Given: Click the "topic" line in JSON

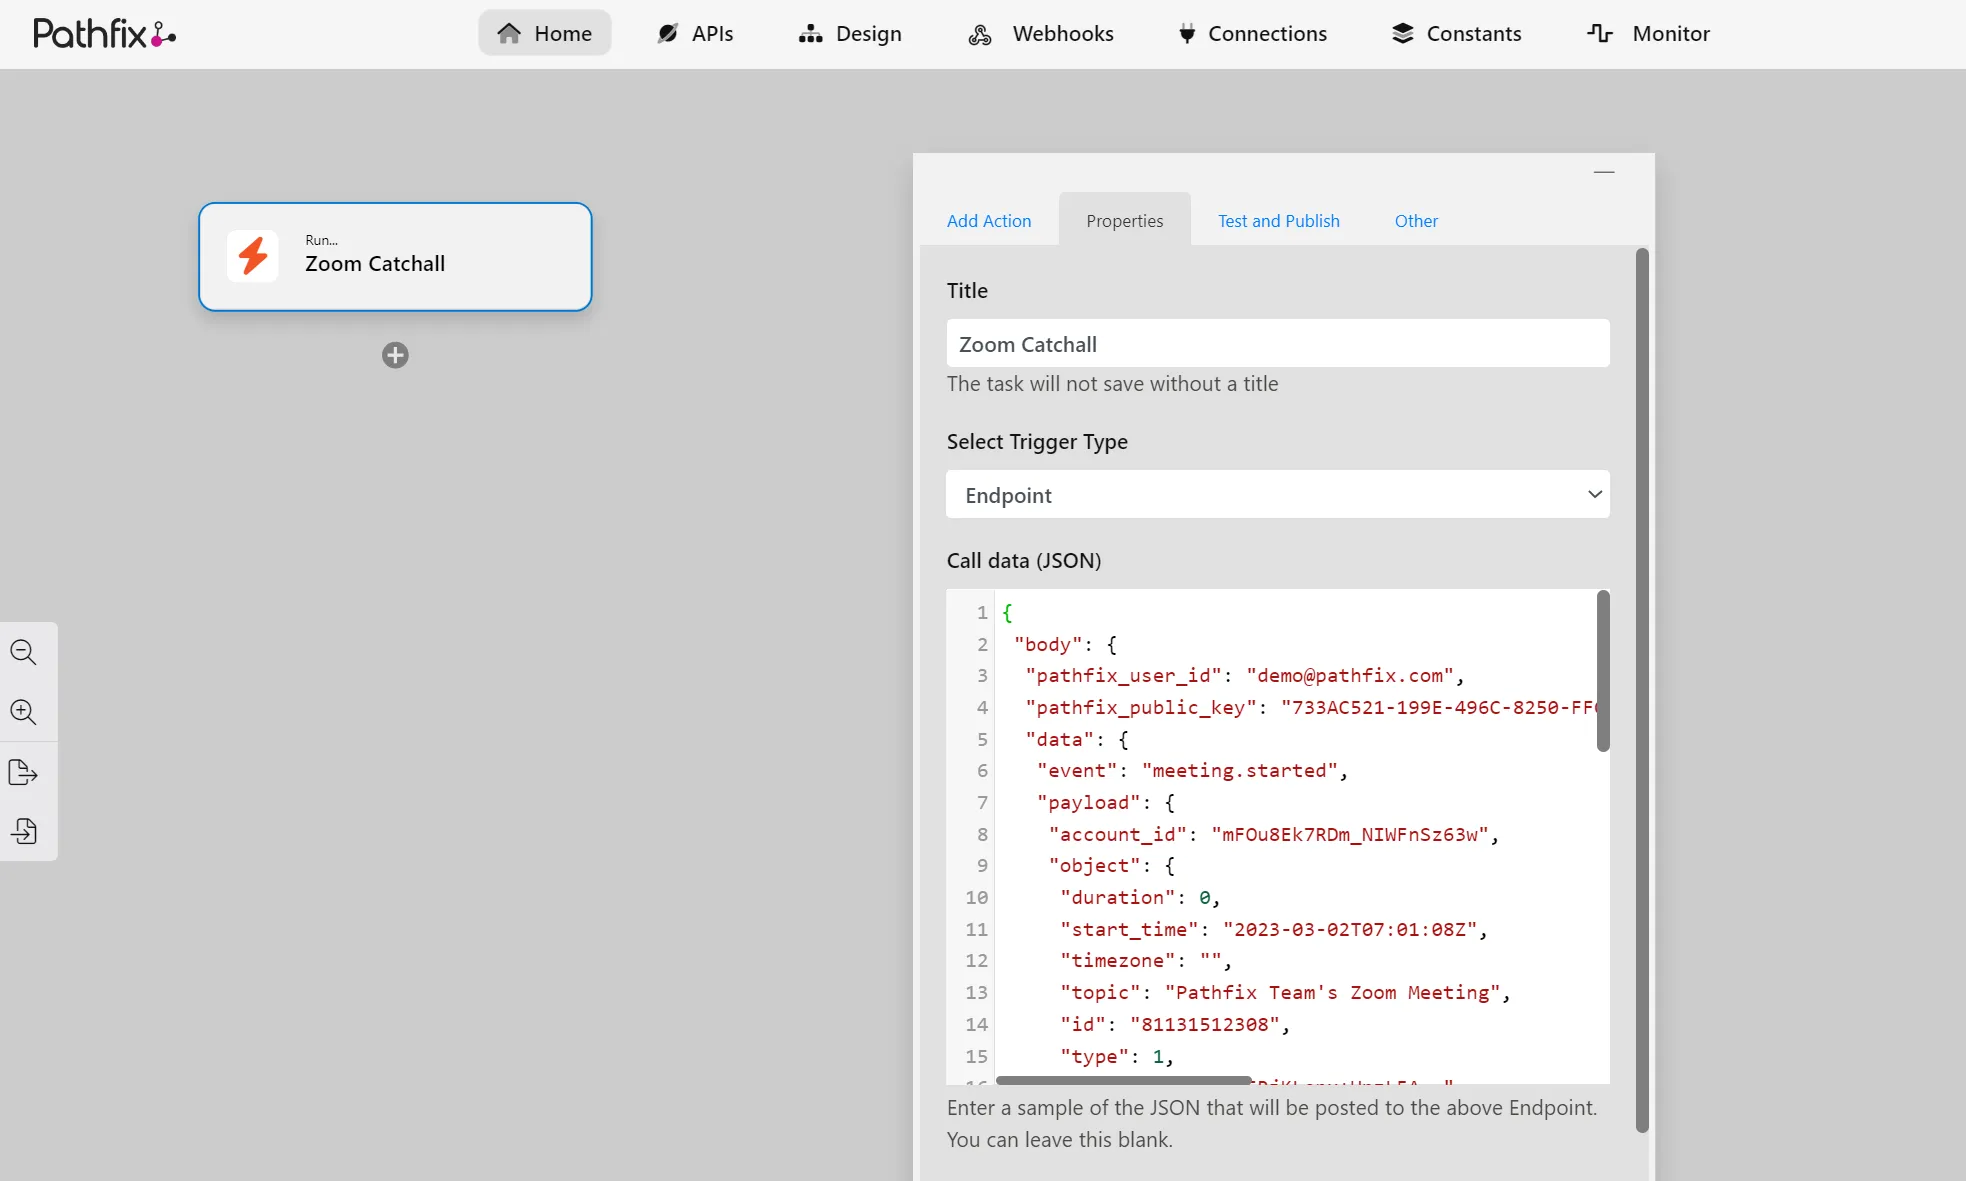Looking at the screenshot, I should (x=1285, y=993).
